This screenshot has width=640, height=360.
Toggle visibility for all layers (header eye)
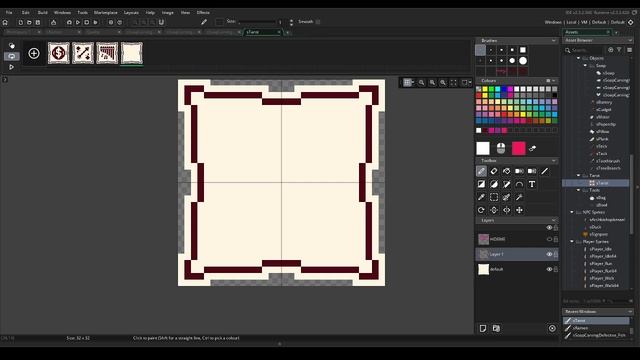[x=549, y=228]
